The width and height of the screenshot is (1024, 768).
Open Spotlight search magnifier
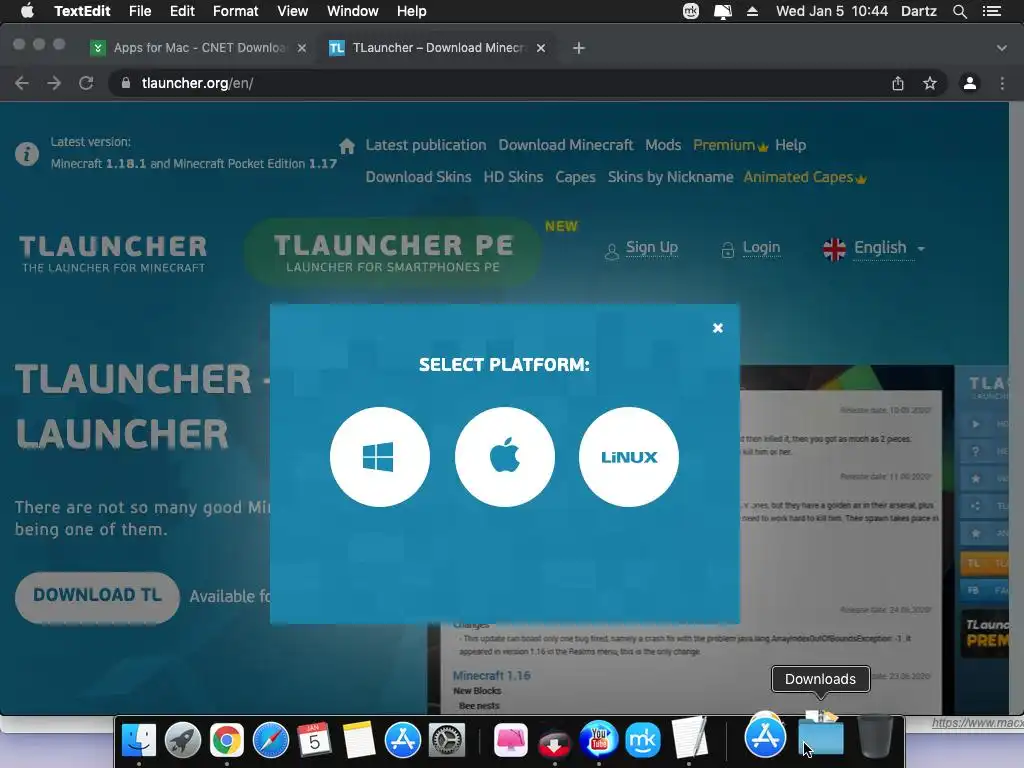point(959,11)
